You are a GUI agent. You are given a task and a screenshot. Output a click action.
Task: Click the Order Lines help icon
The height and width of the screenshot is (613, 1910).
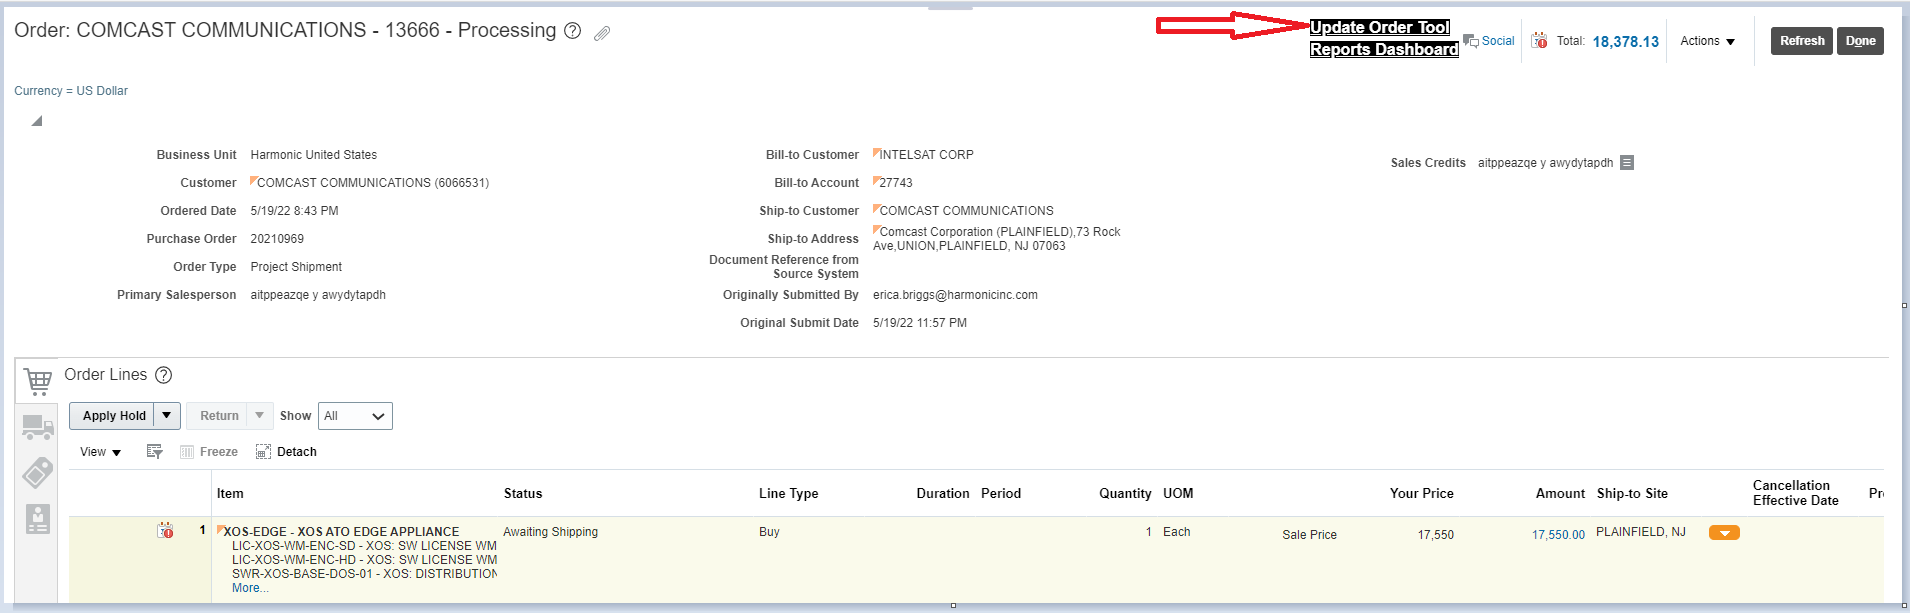pos(164,375)
